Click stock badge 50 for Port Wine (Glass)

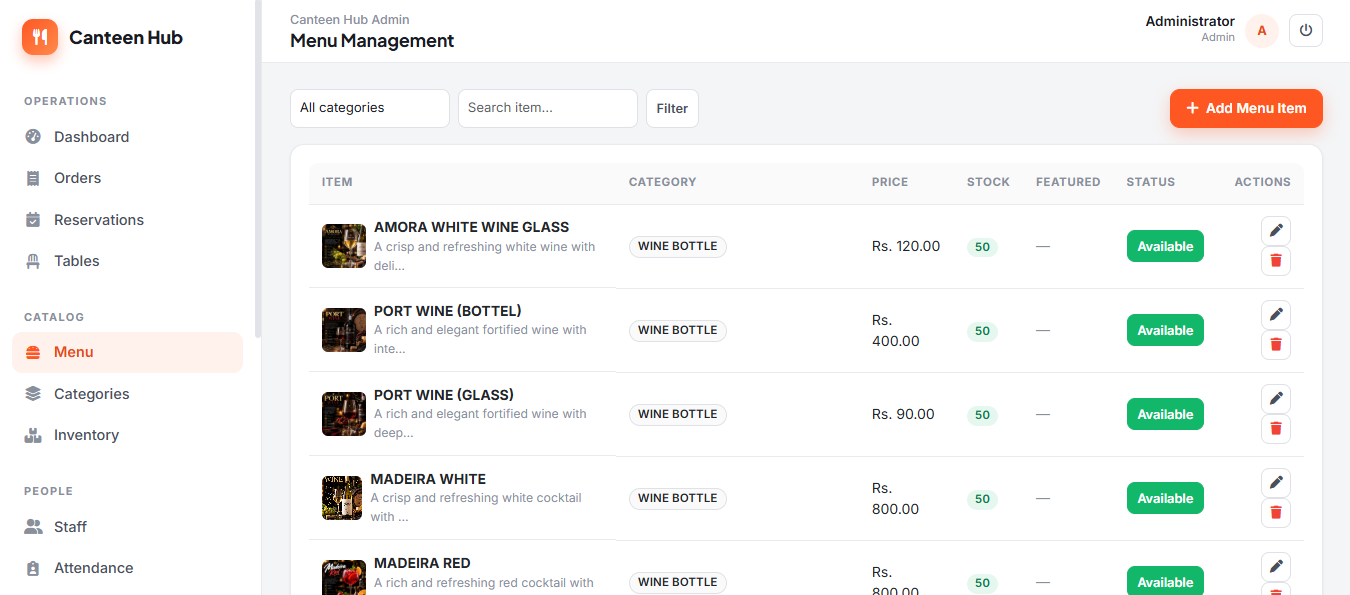pos(982,415)
